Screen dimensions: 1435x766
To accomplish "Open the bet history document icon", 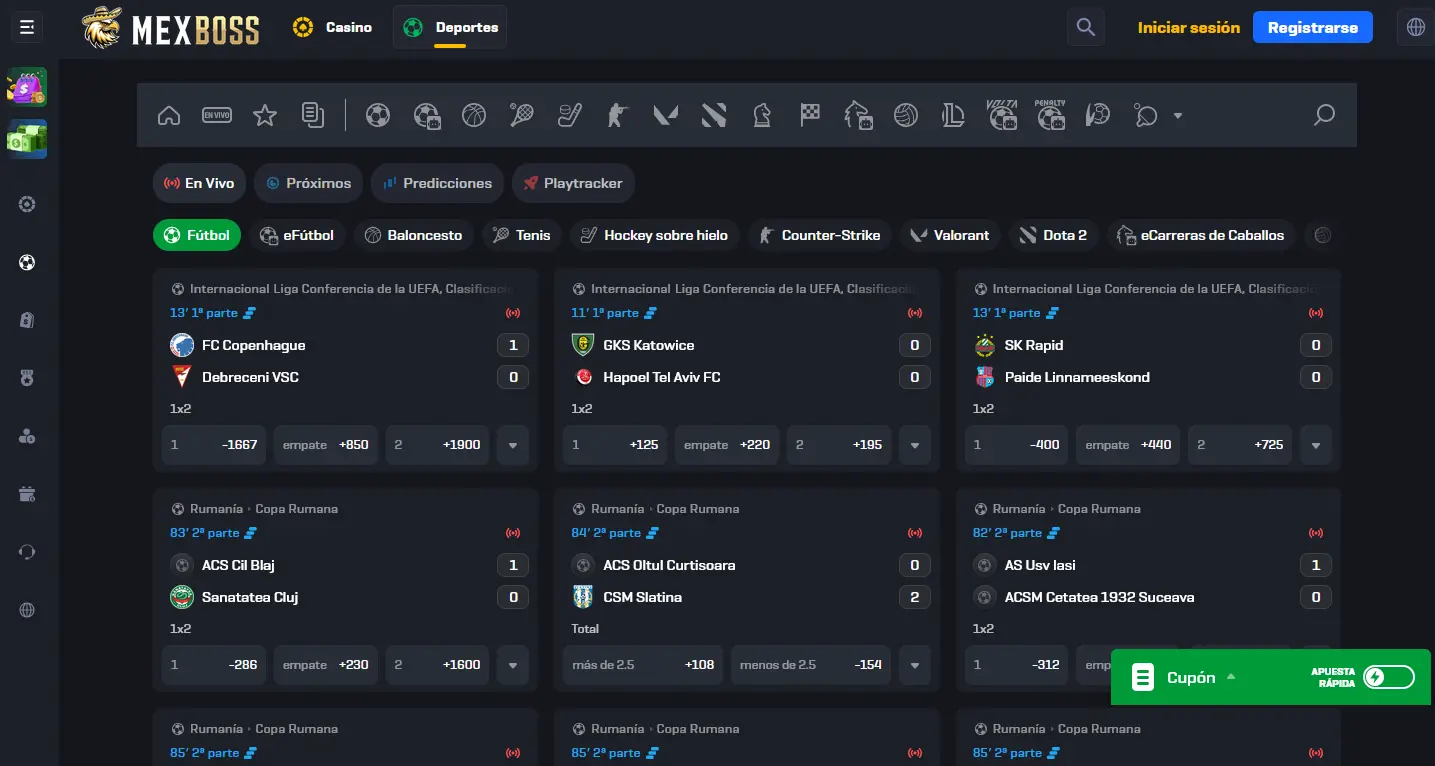I will 313,116.
